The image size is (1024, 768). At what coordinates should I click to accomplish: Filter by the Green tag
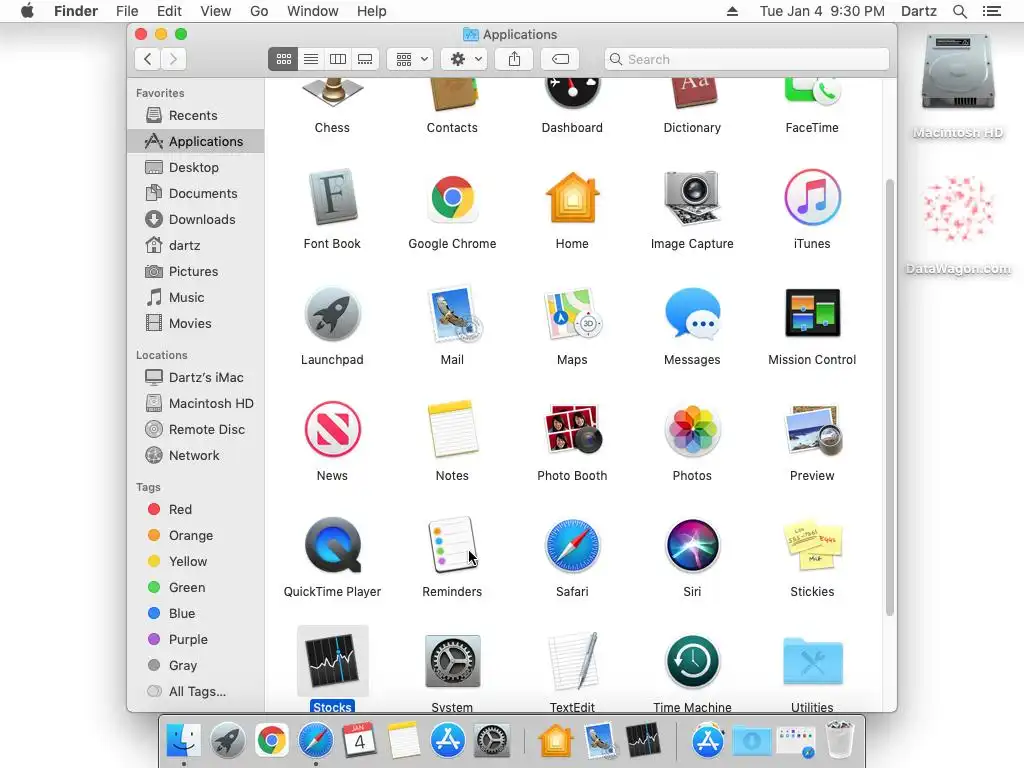coord(196,588)
